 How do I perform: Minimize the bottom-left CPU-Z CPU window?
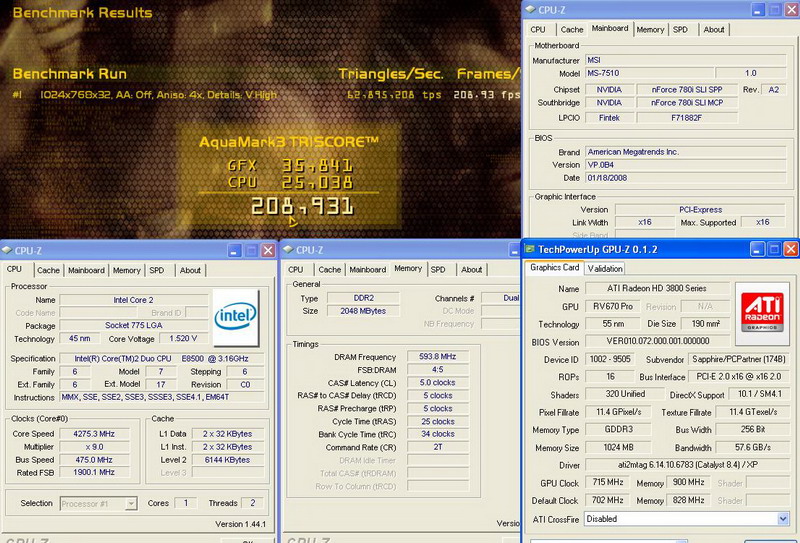tap(234, 250)
